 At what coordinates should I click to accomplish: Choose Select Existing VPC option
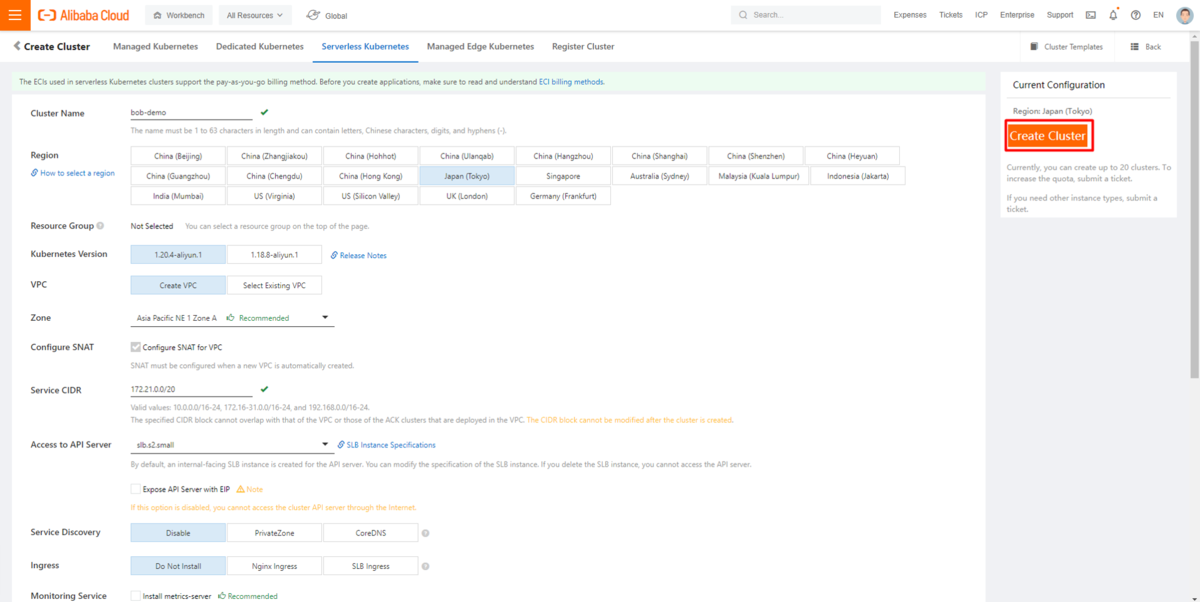(274, 286)
